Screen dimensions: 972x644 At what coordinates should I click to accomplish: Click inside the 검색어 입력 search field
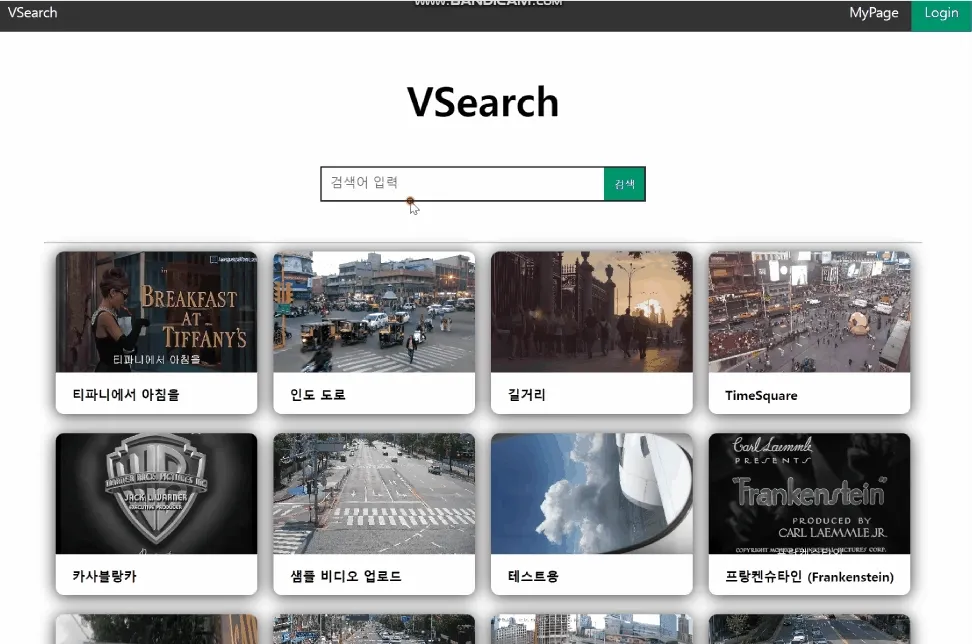(x=462, y=183)
